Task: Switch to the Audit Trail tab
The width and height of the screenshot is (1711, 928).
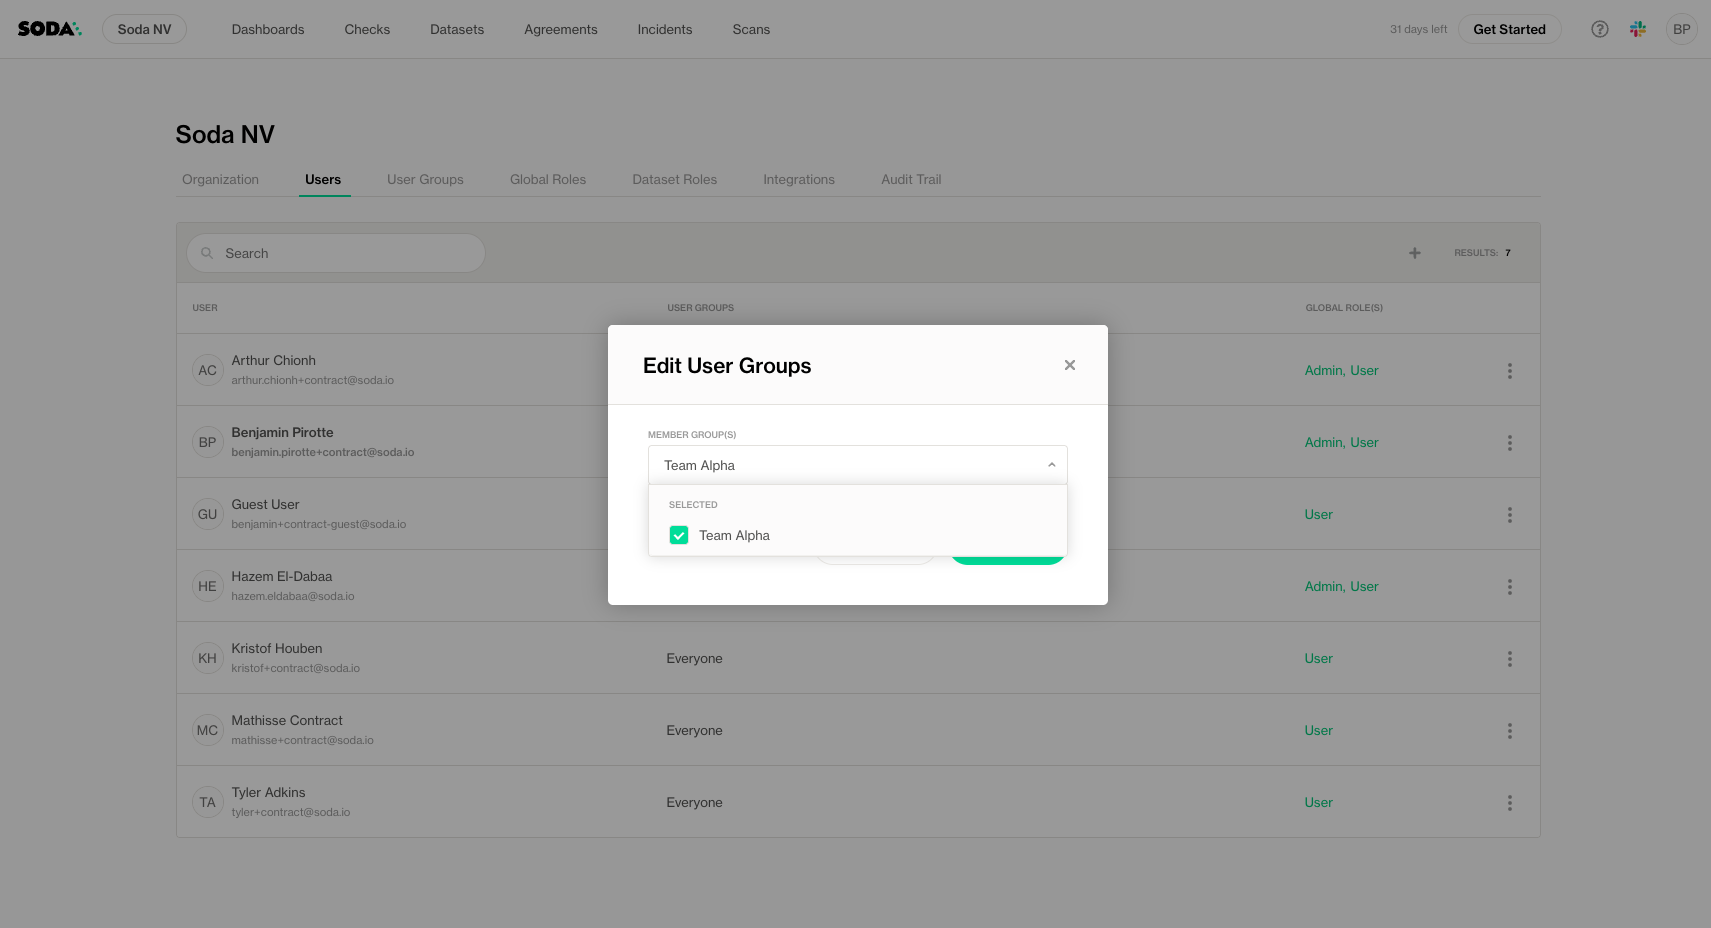Action: (910, 180)
